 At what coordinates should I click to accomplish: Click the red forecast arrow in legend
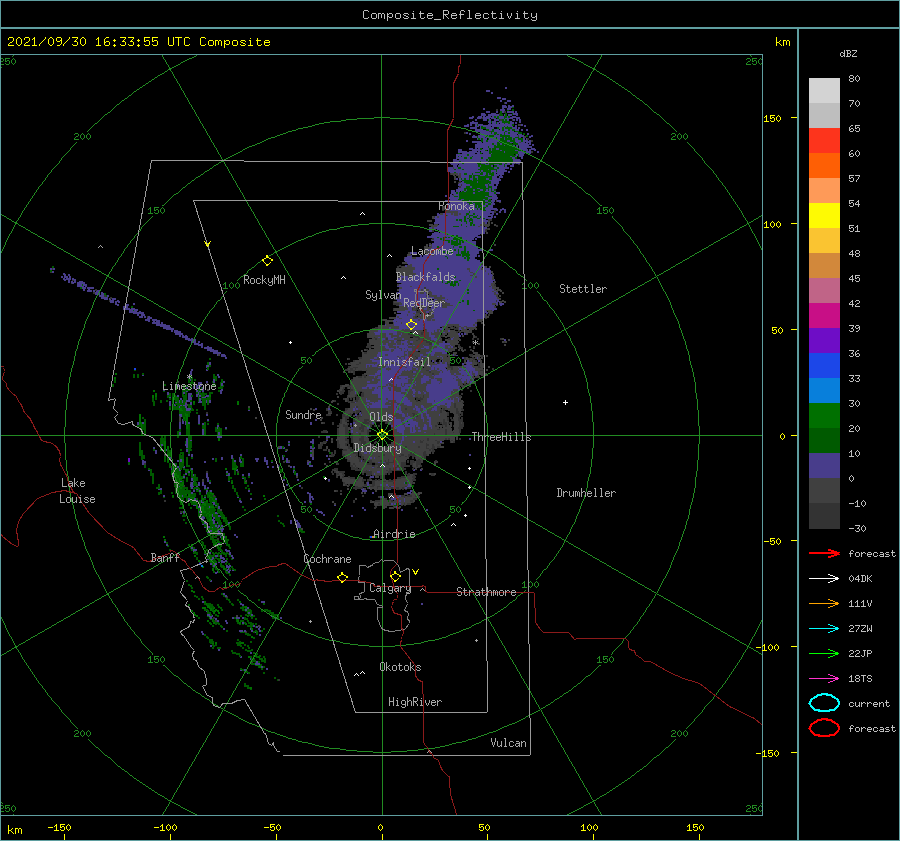pyautogui.click(x=824, y=553)
